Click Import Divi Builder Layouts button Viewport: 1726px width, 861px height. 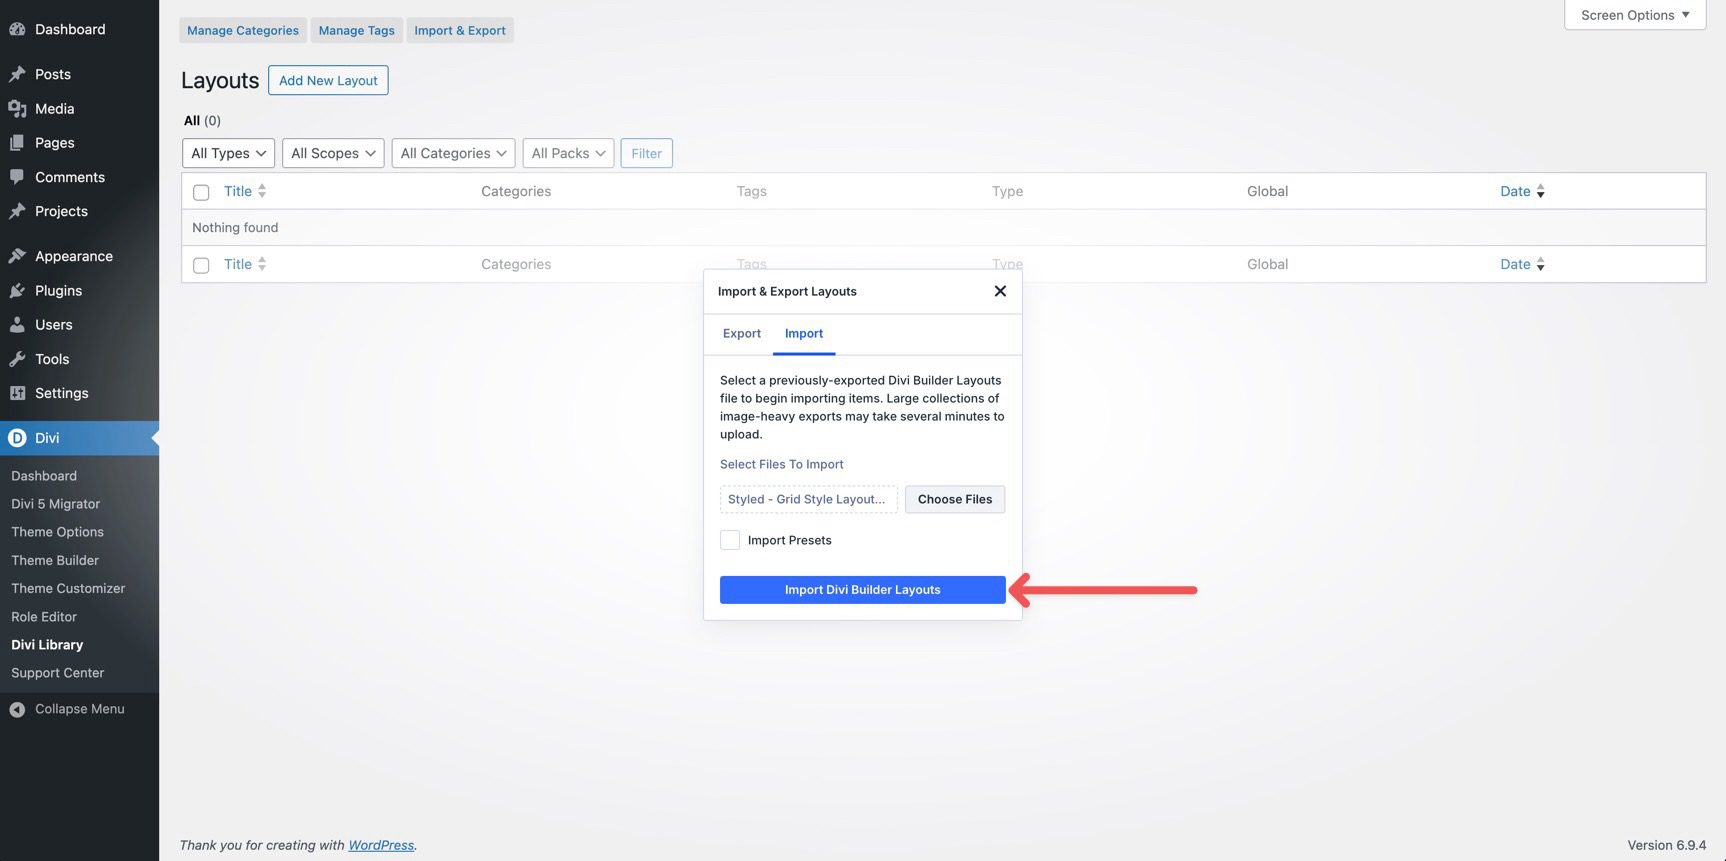coord(862,590)
